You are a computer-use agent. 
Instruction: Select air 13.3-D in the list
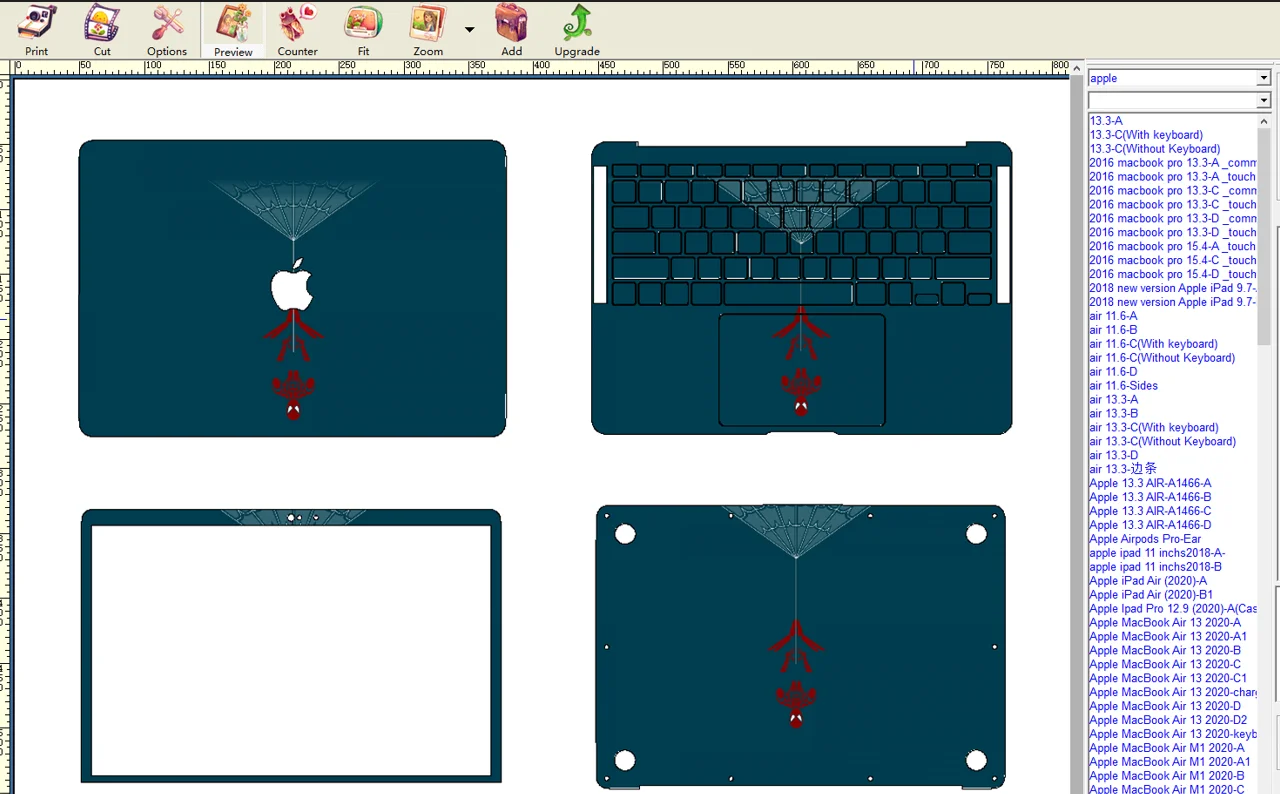click(x=1113, y=456)
